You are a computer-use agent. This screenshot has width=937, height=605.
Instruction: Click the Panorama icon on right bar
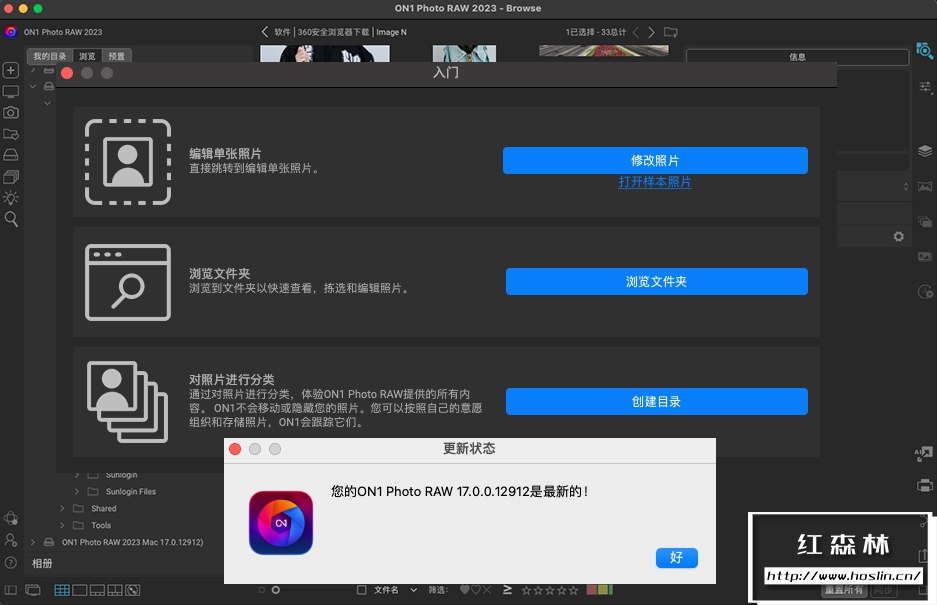925,187
